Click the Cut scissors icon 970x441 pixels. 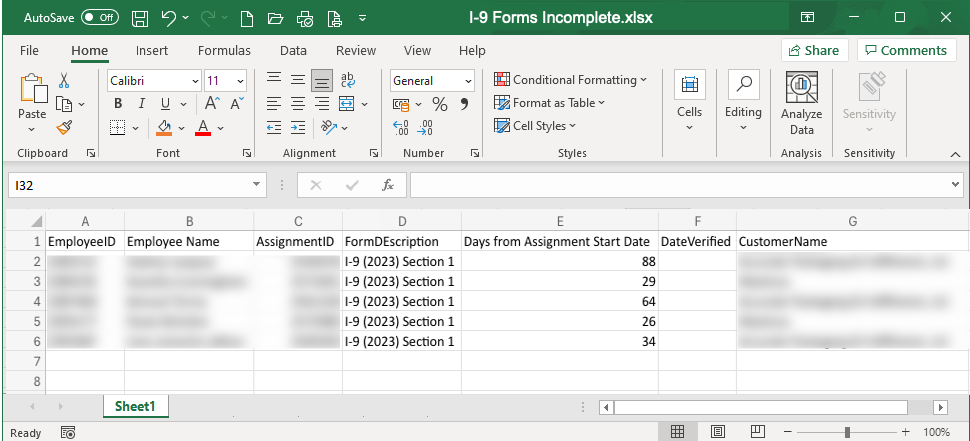(64, 80)
